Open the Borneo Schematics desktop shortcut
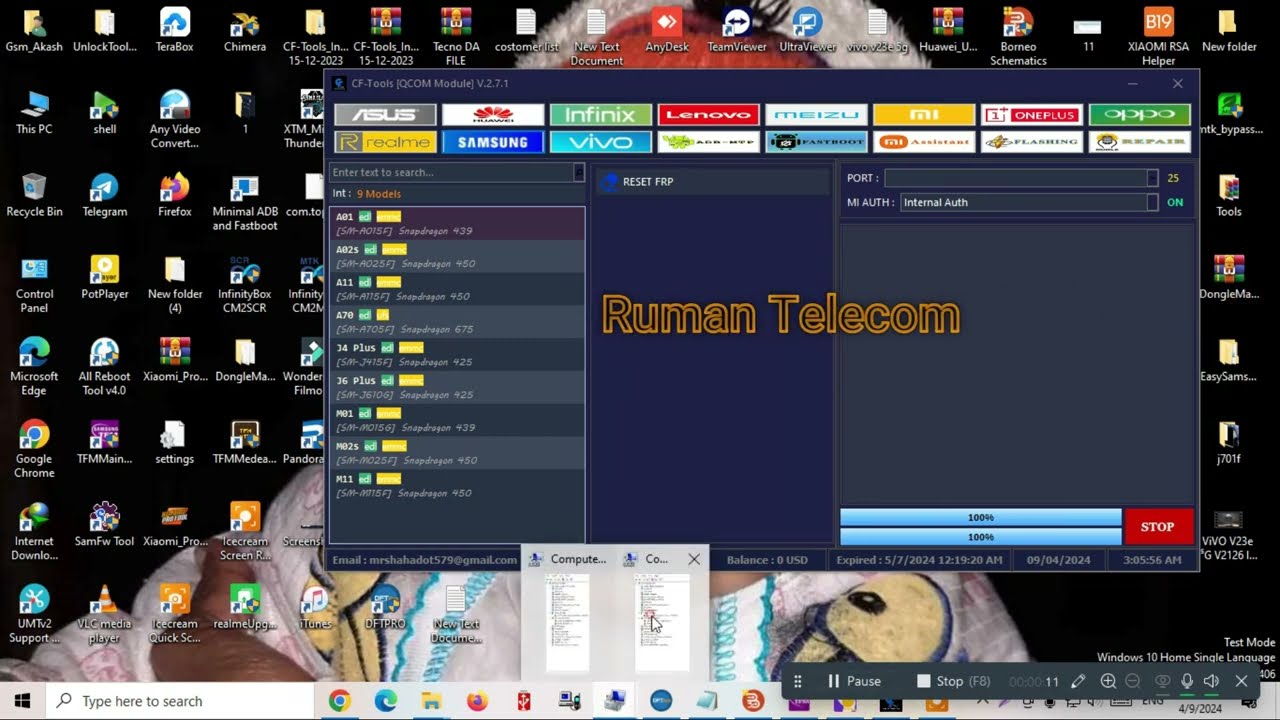 tap(1018, 36)
